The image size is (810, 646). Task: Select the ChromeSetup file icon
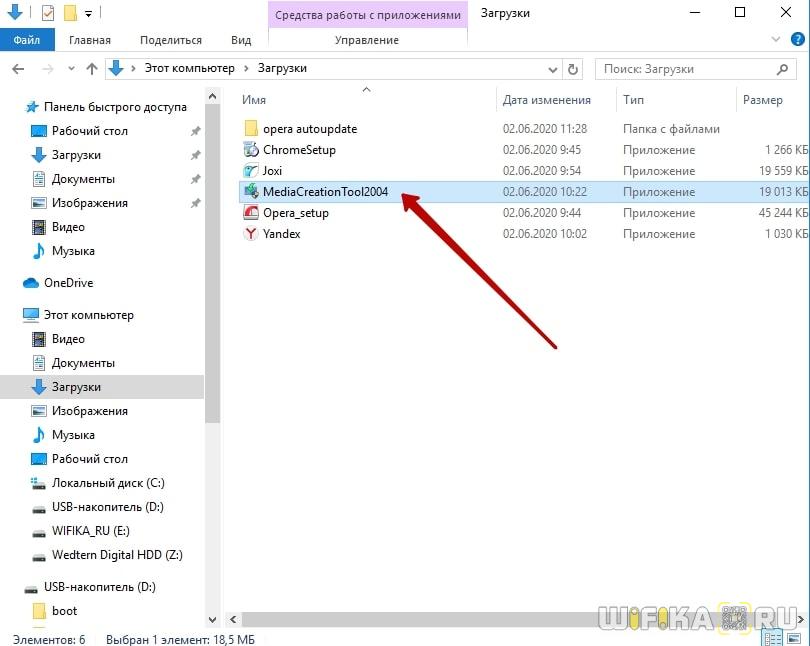pyautogui.click(x=251, y=150)
